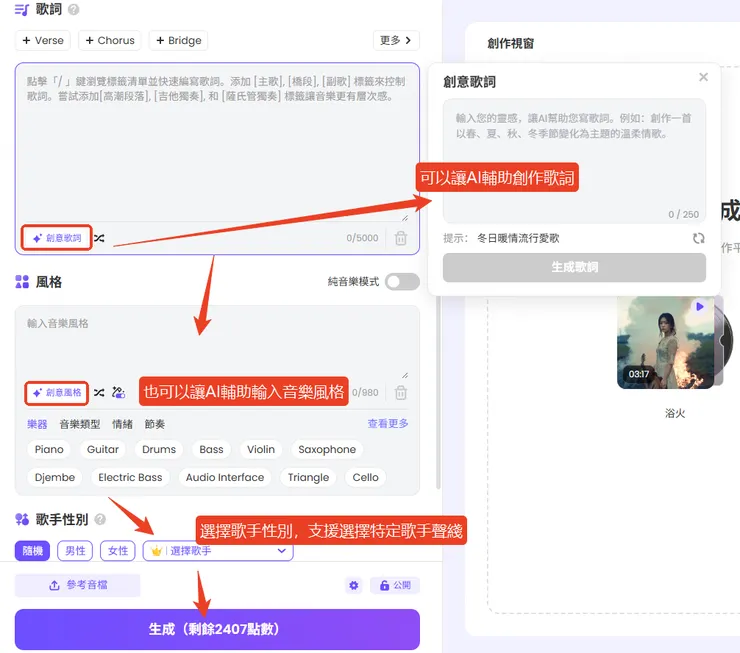This screenshot has width=740, height=653.
Task: Select the Bass tag
Action: pos(211,449)
